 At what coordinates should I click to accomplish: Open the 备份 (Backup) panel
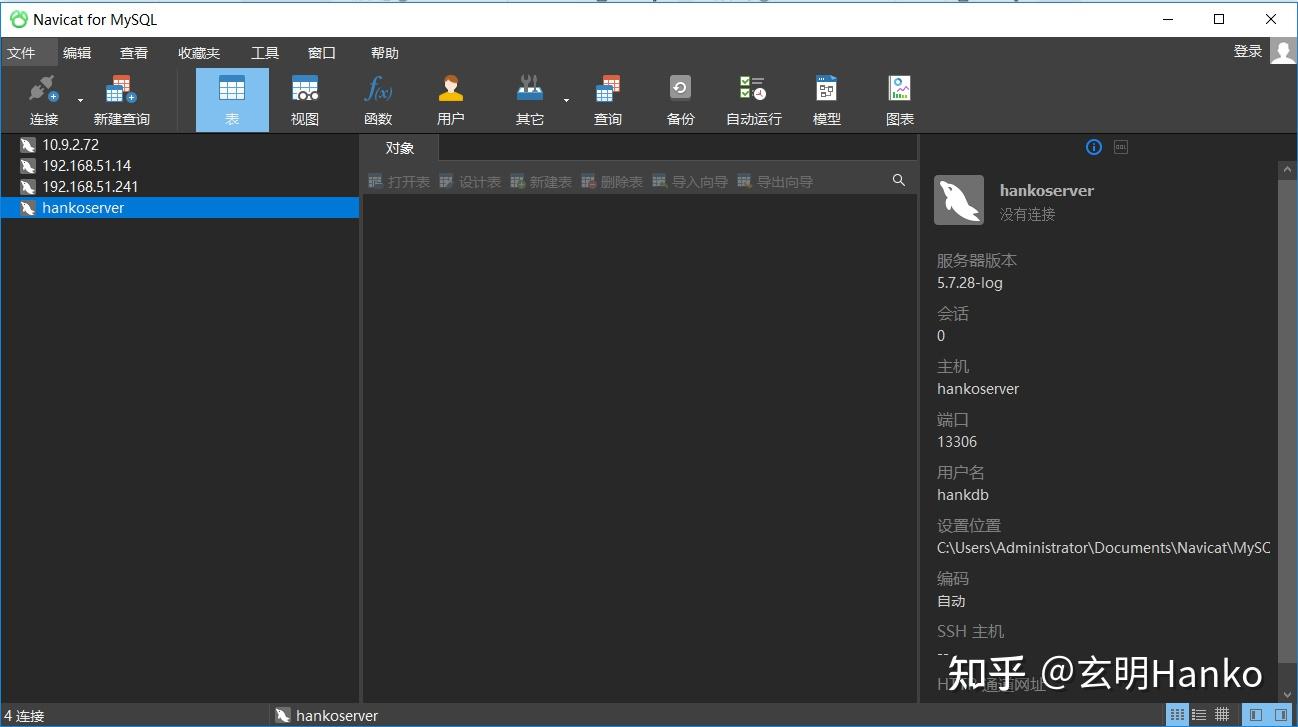680,98
